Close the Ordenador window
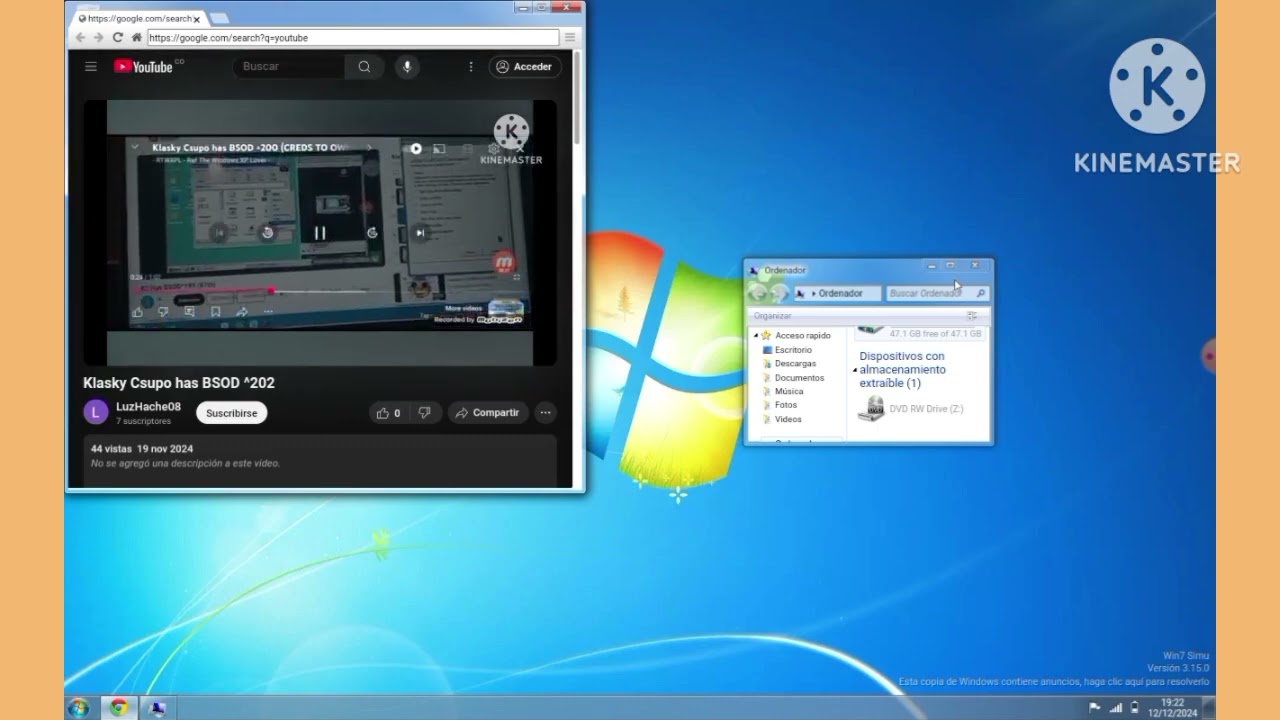The width and height of the screenshot is (1280, 720). pos(975,266)
